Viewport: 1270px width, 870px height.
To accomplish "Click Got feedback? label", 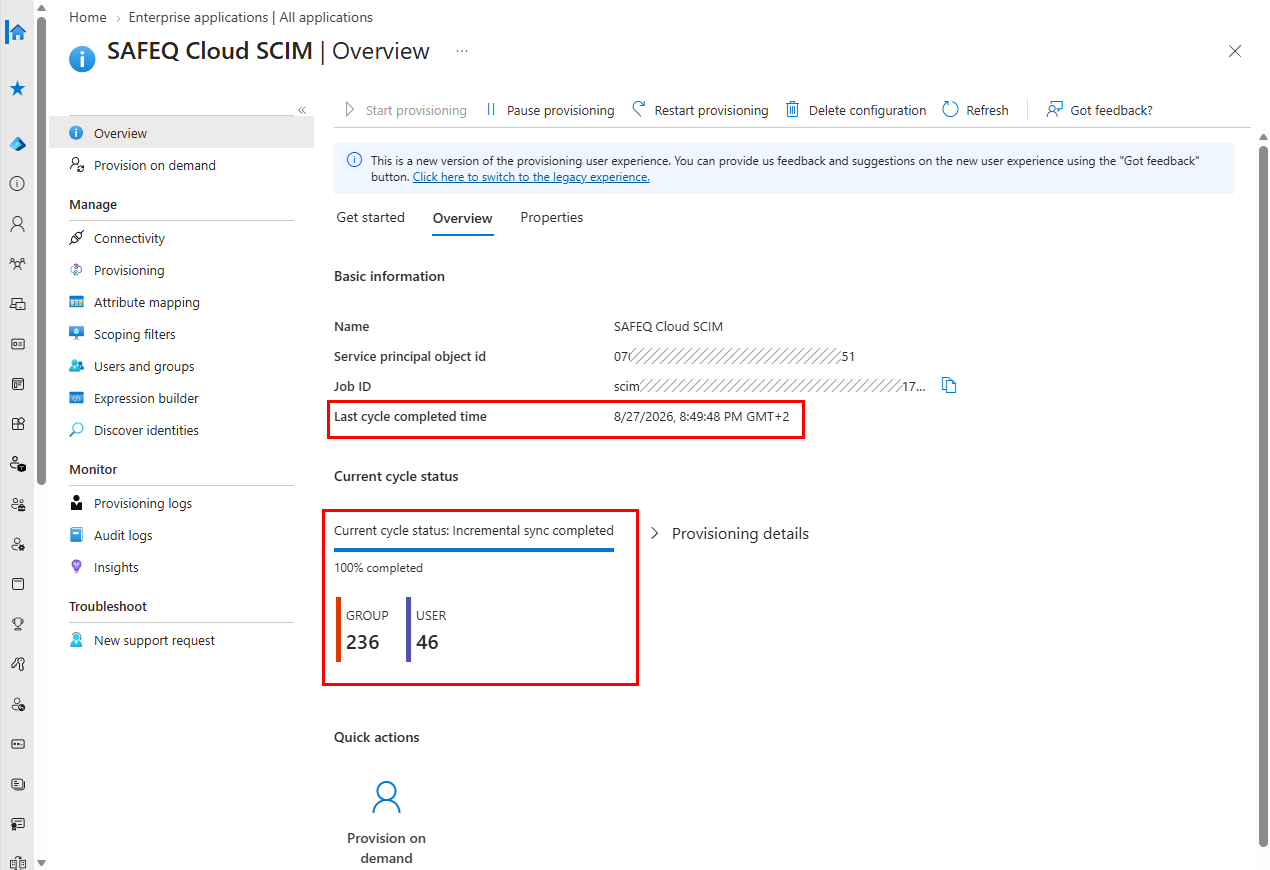I will [1111, 110].
